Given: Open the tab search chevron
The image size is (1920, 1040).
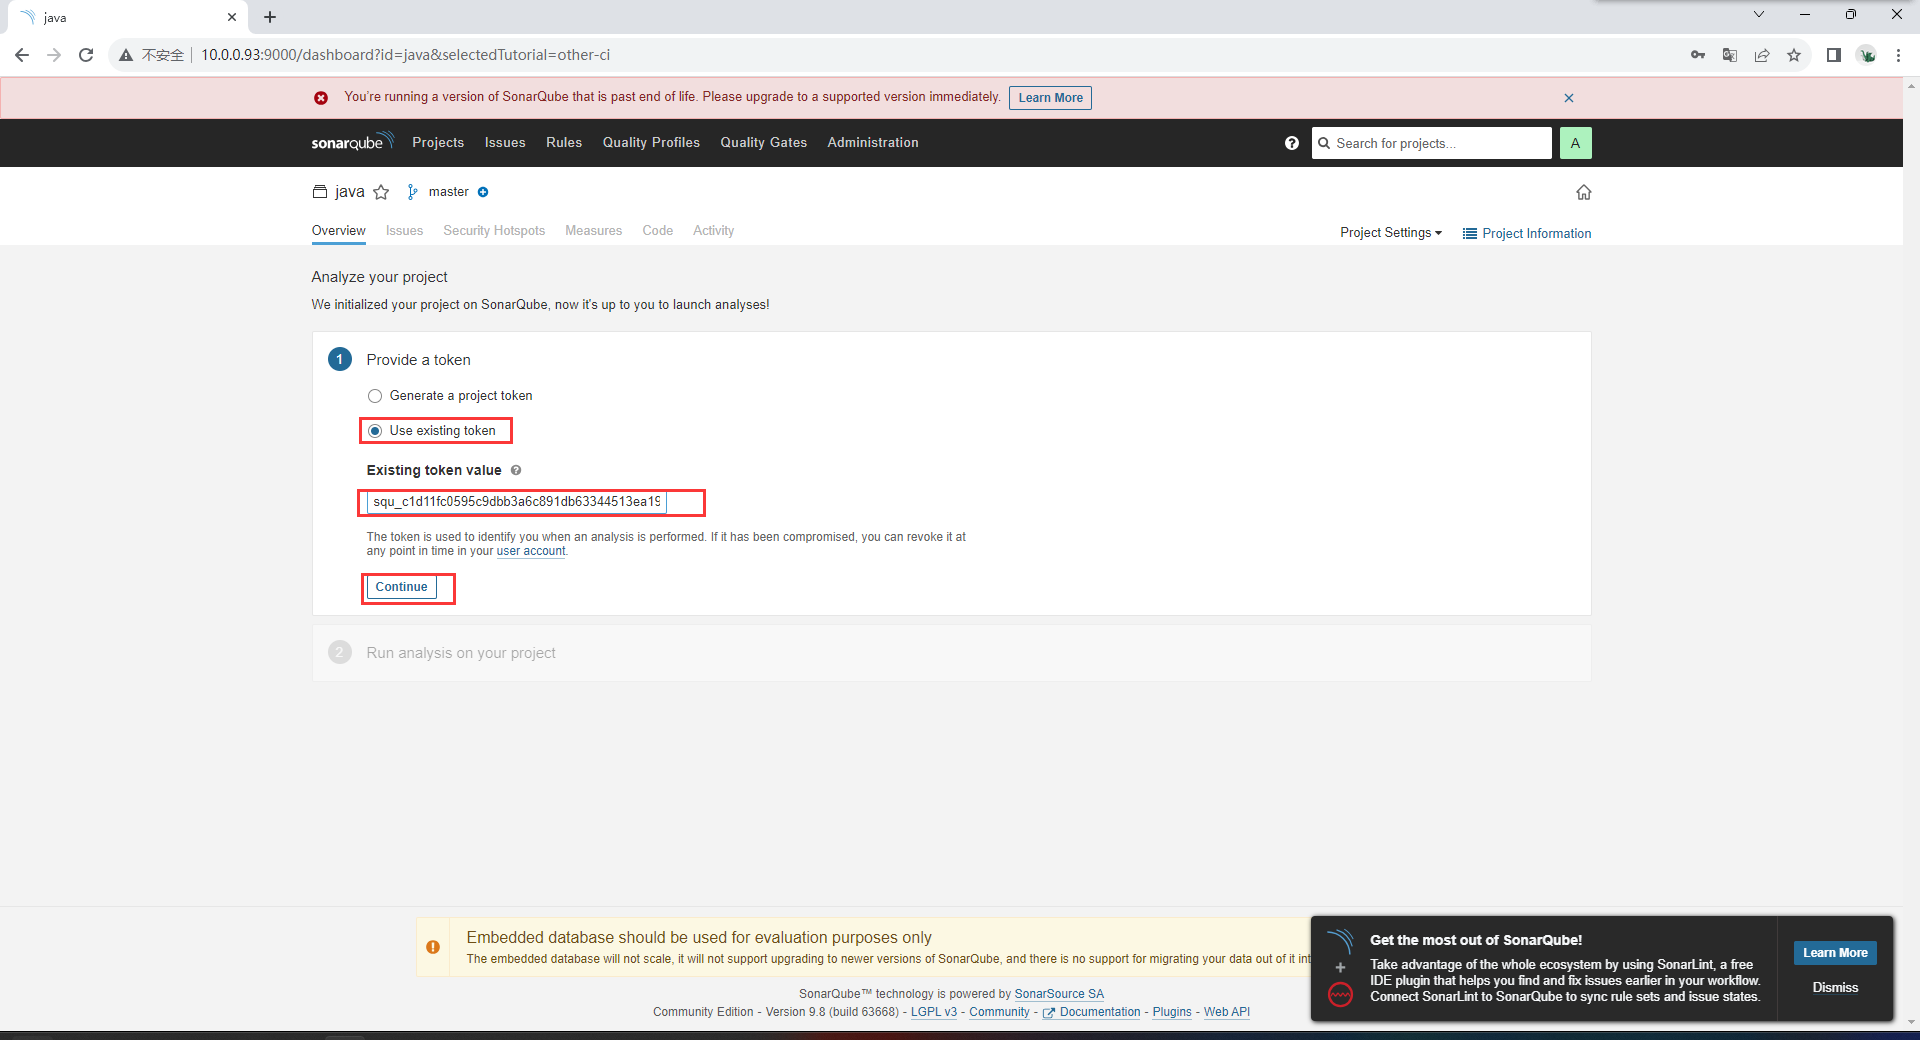Looking at the screenshot, I should pos(1759,14).
